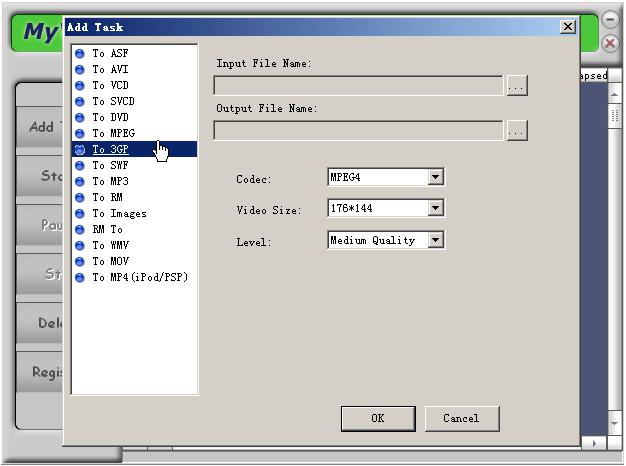Click the blue bullet icon beside To ASF

point(80,54)
